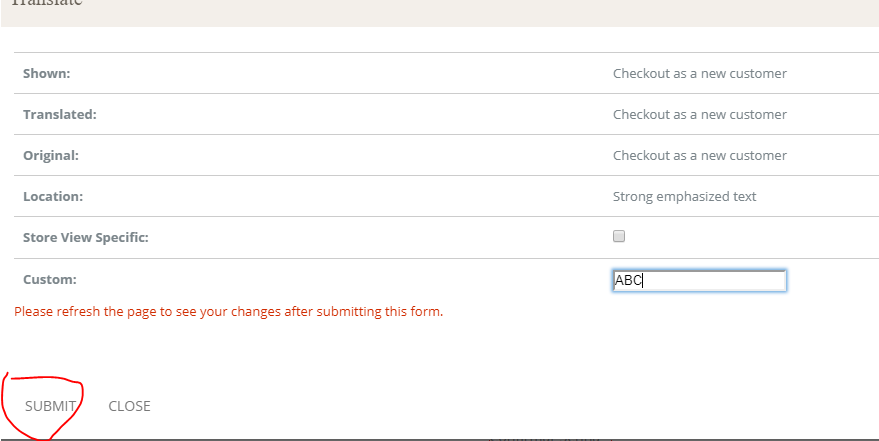Click the Strong emphasized text value

coord(684,197)
